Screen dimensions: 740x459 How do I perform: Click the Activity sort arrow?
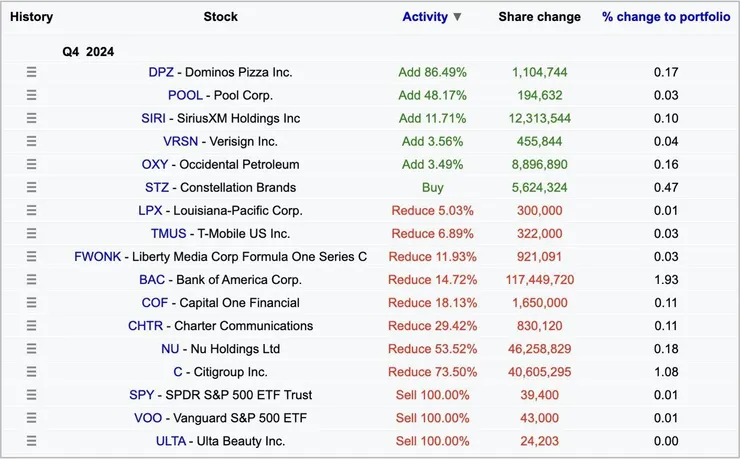point(457,17)
